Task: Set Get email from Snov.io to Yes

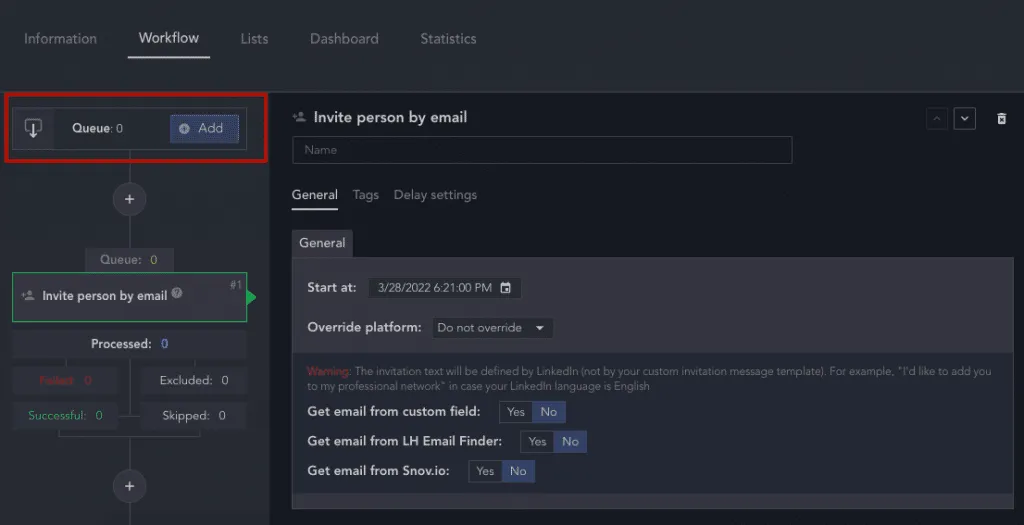Action: click(485, 471)
